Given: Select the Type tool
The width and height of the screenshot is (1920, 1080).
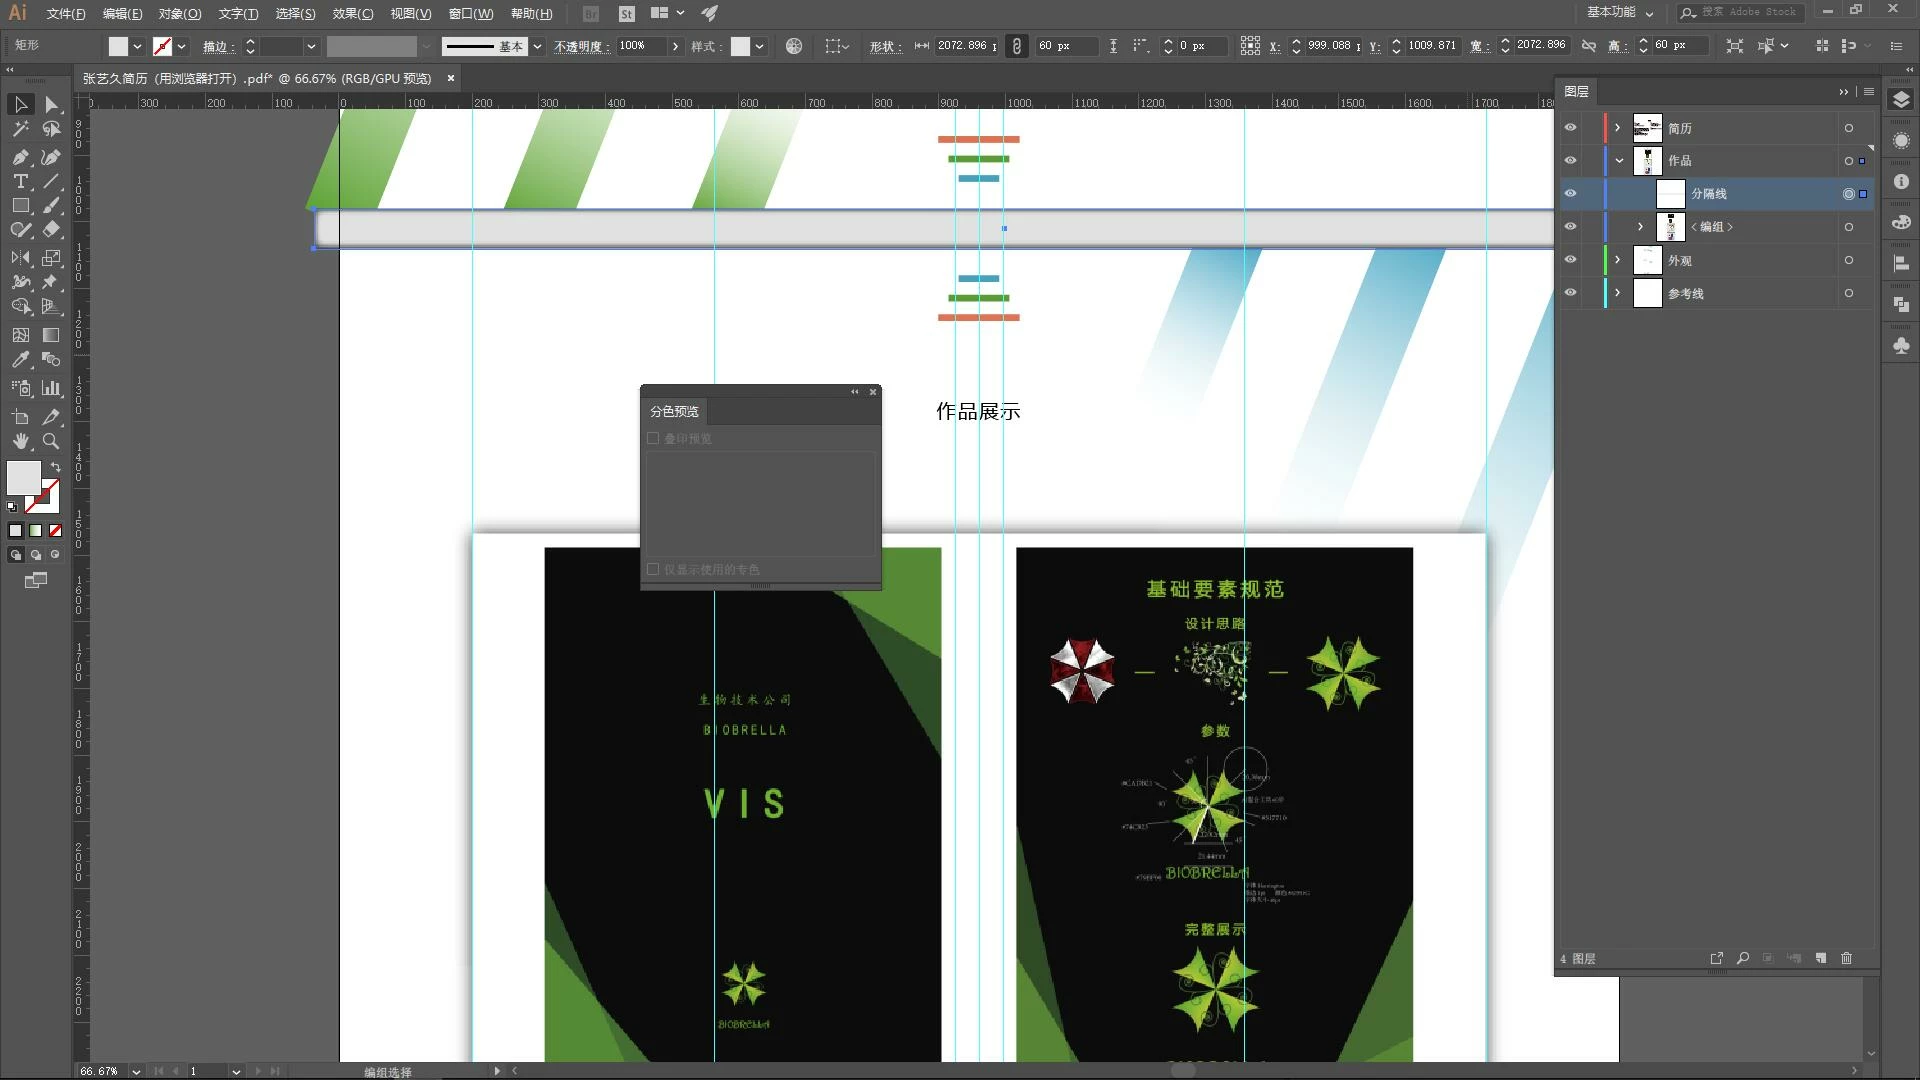Looking at the screenshot, I should 20,181.
